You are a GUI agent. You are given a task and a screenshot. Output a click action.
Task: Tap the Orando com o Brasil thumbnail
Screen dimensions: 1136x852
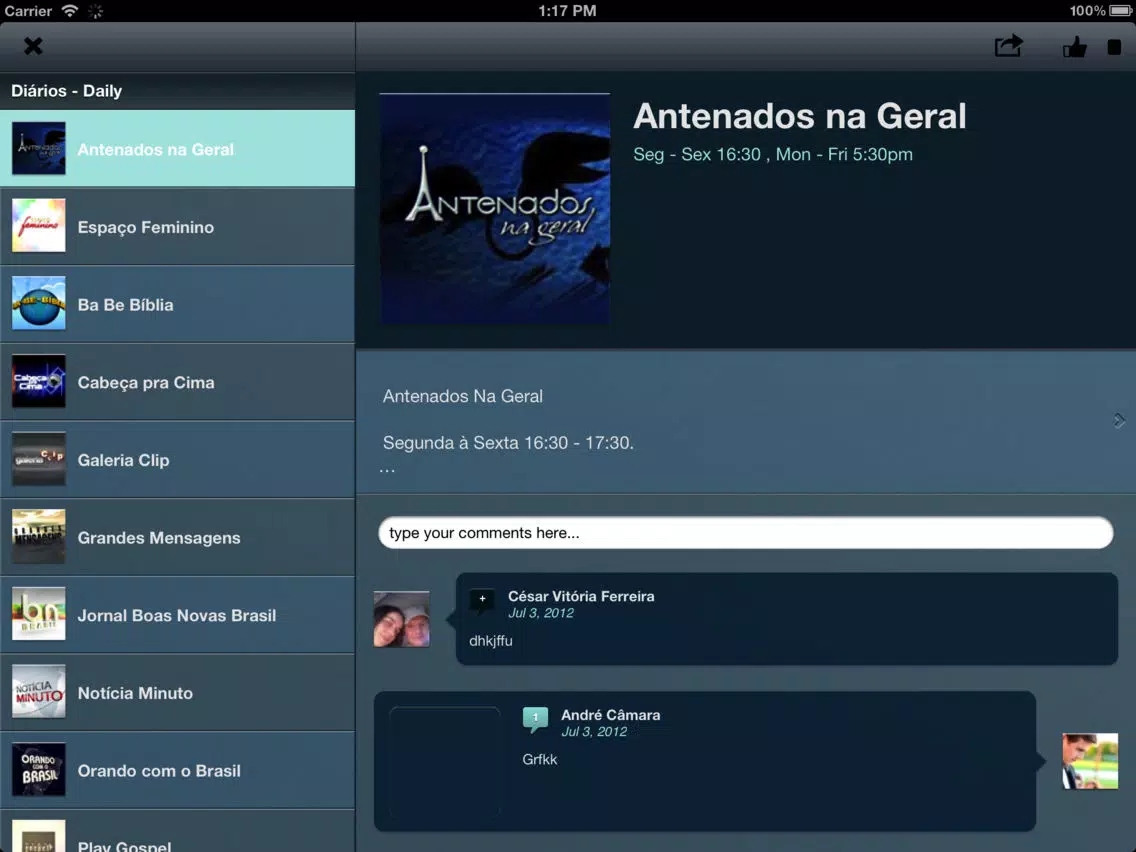(38, 769)
